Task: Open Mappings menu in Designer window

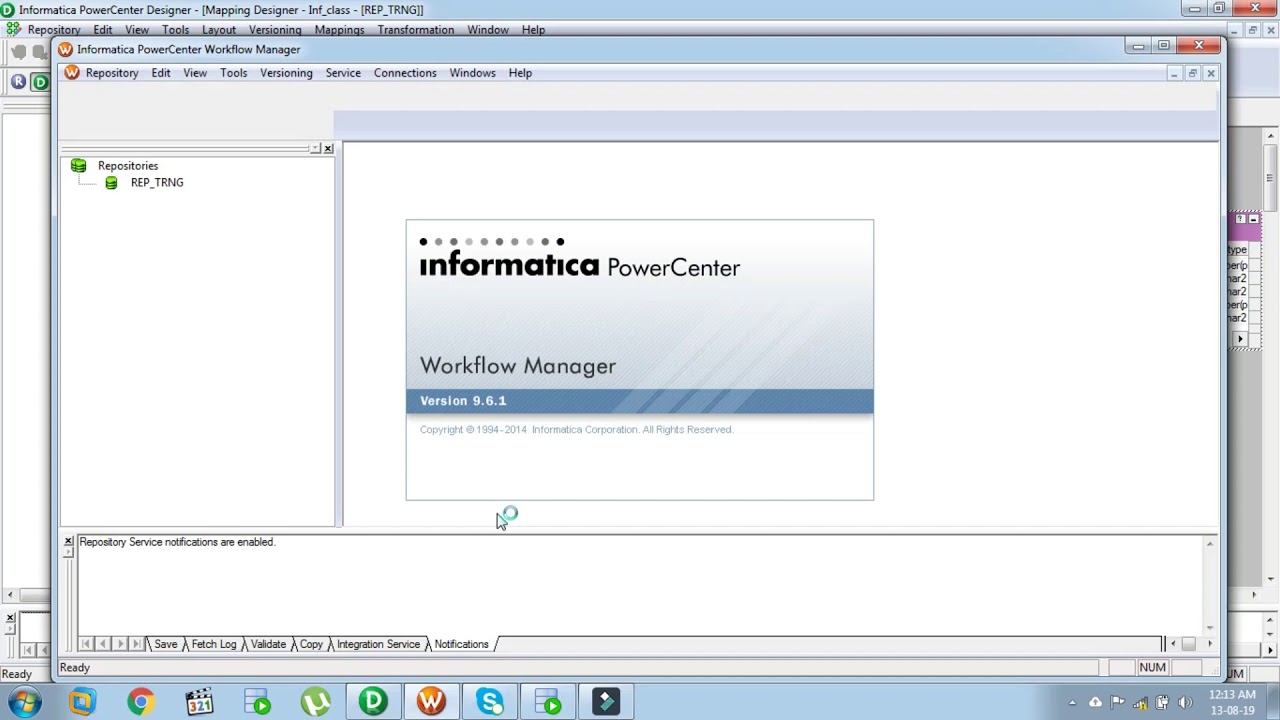Action: coord(339,30)
